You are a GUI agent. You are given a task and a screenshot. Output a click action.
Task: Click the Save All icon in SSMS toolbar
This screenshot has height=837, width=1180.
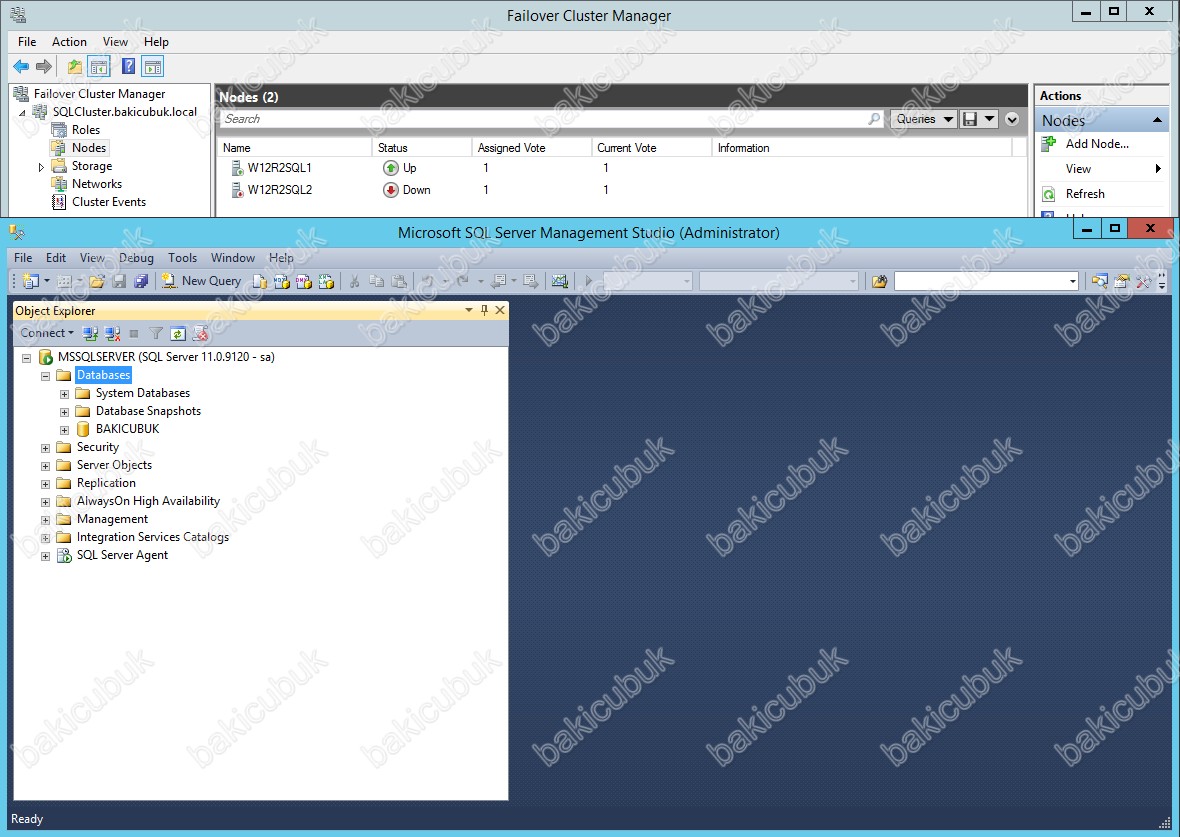click(x=141, y=282)
